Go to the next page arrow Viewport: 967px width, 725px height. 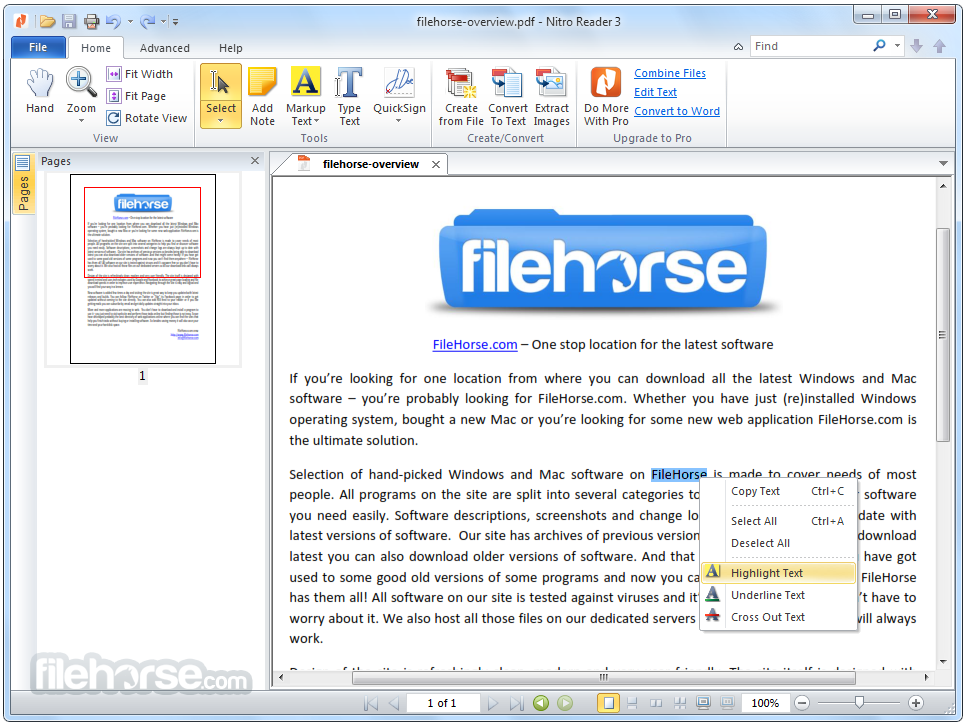[x=493, y=703]
